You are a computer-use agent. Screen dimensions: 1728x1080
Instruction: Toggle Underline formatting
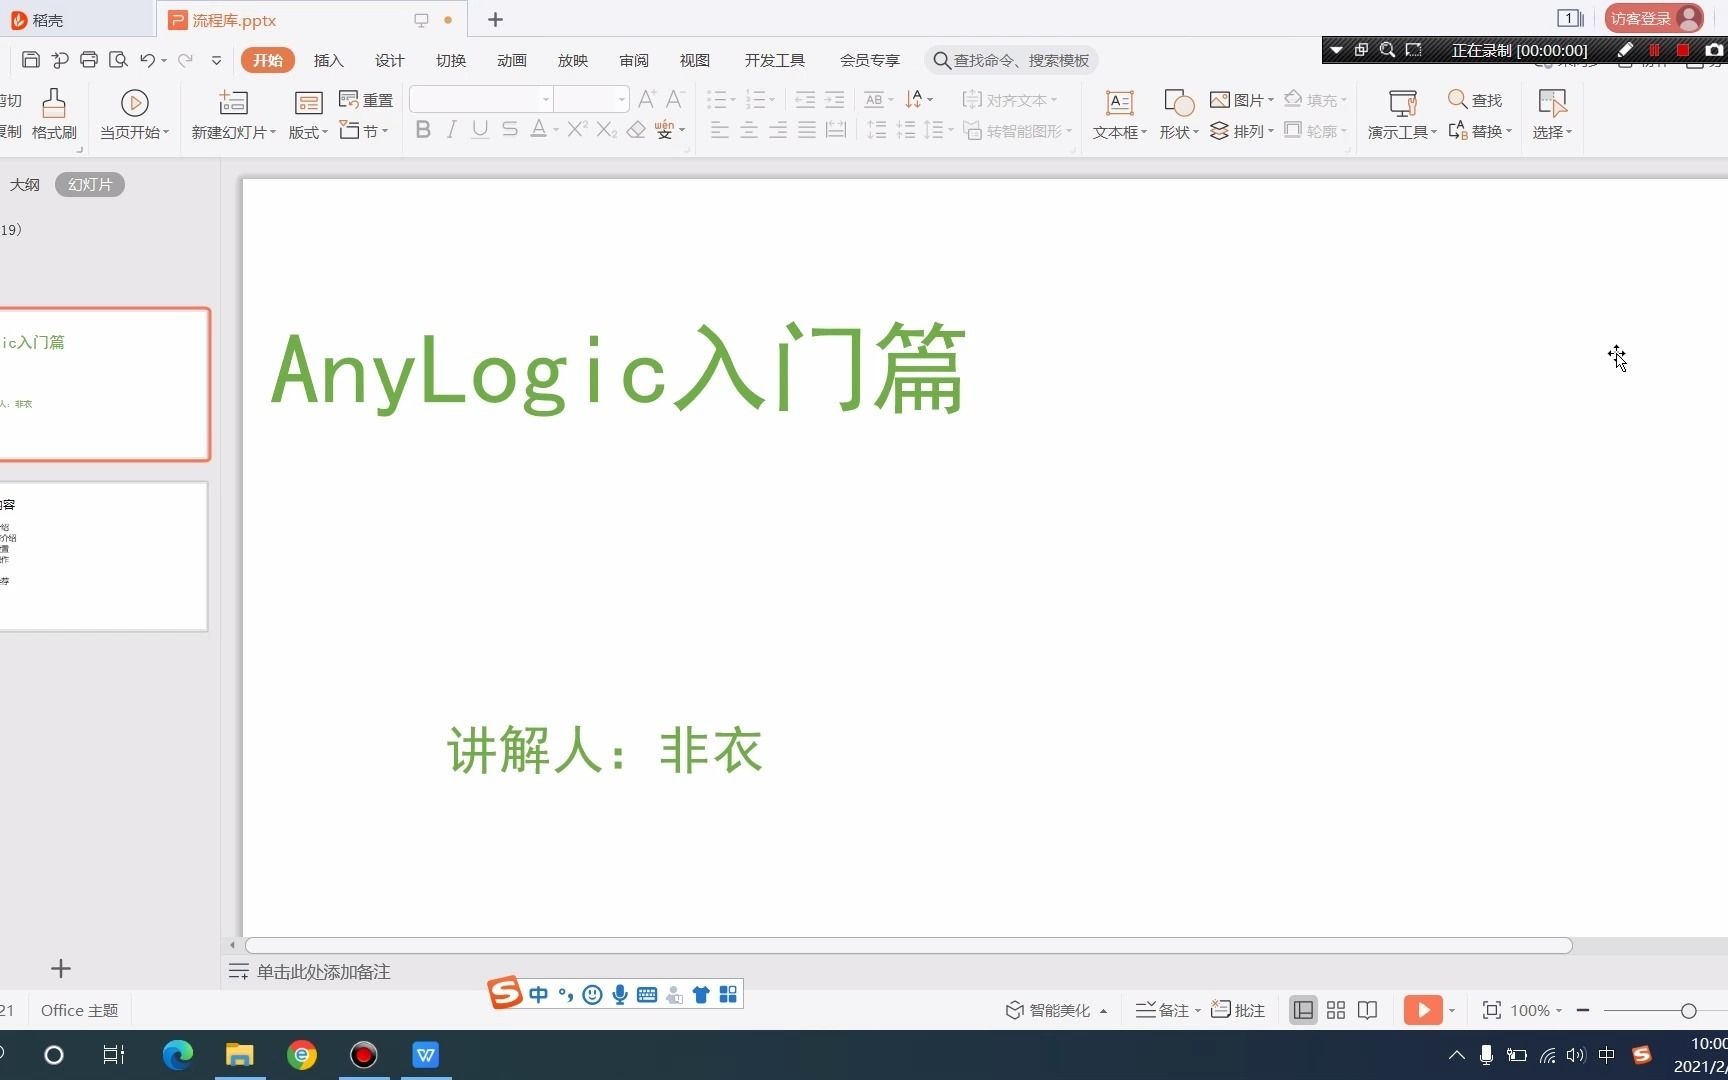[x=480, y=129]
